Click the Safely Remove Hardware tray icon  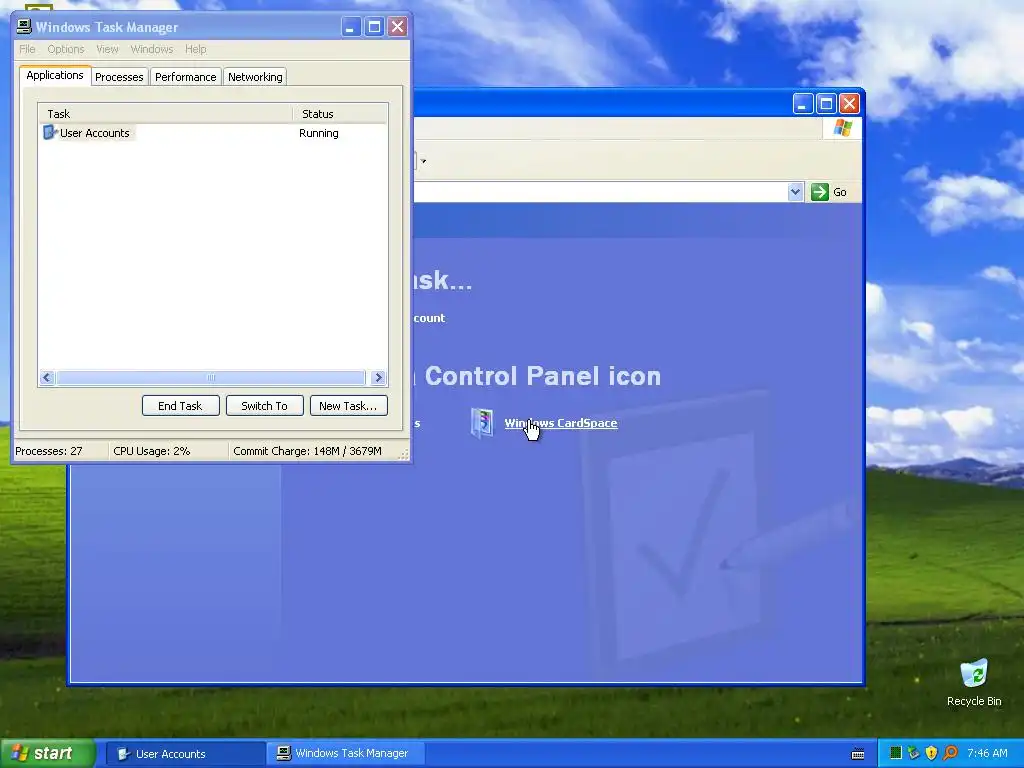914,753
